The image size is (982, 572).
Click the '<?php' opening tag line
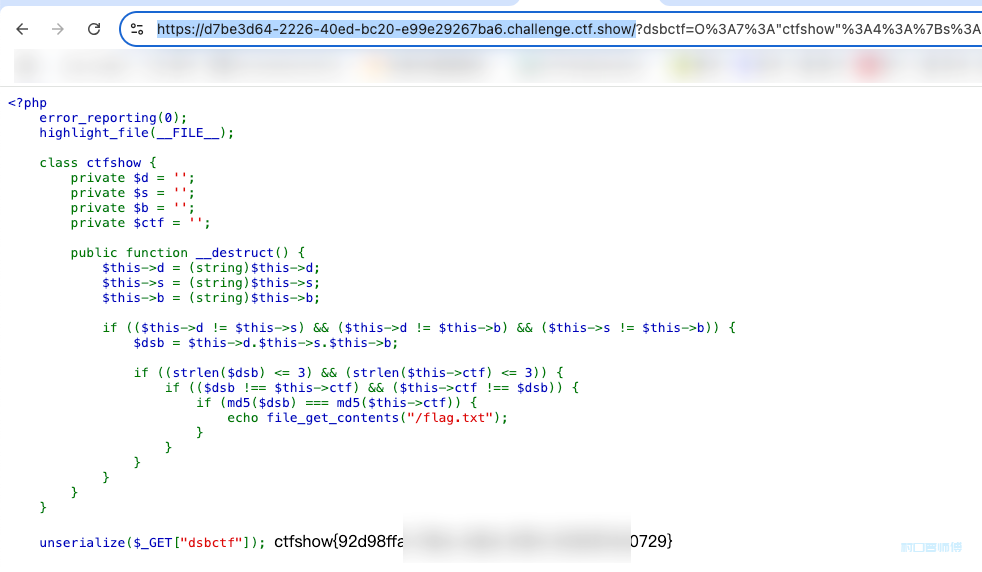pyautogui.click(x=27, y=103)
